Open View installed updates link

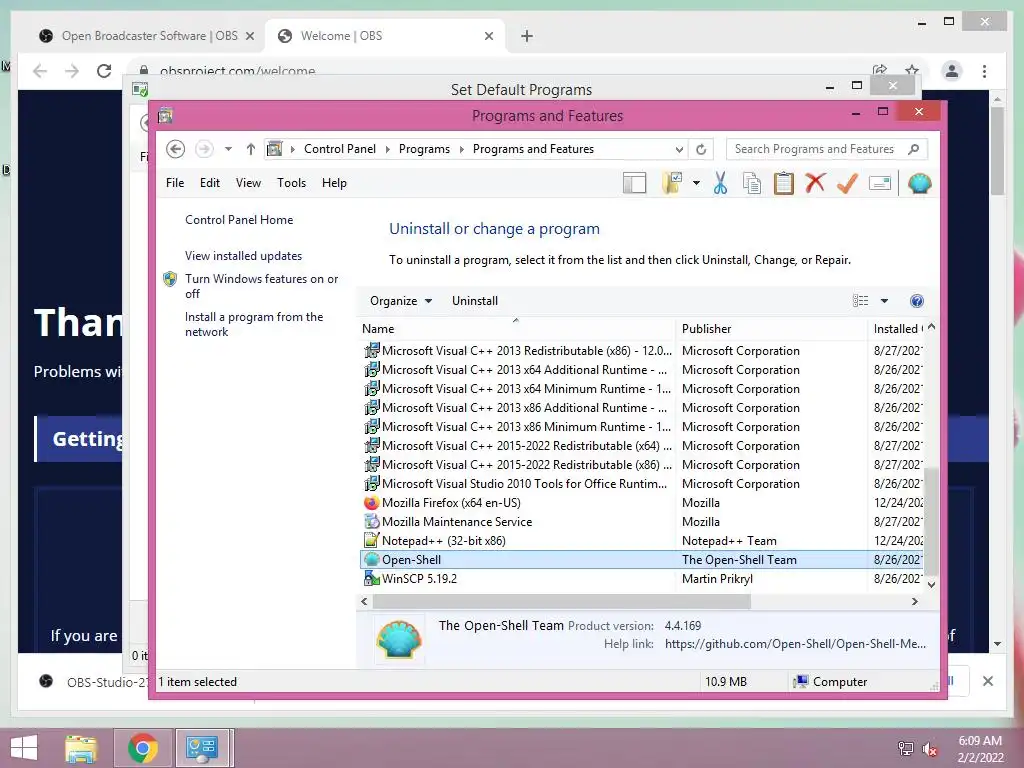pos(244,256)
